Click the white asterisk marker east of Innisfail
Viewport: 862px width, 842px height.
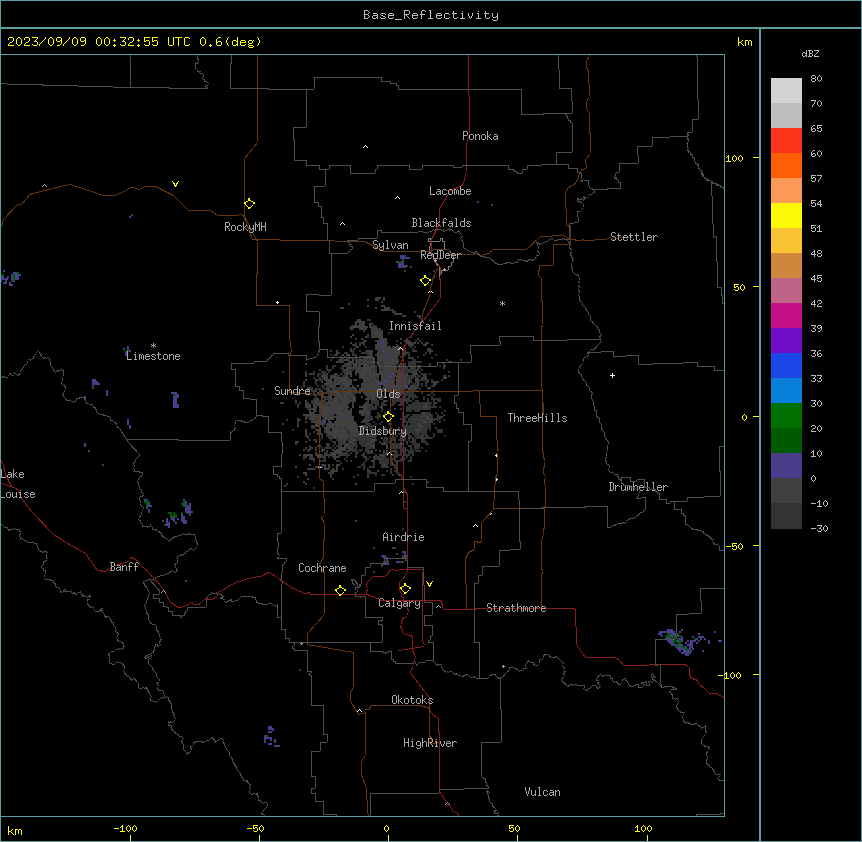(502, 303)
